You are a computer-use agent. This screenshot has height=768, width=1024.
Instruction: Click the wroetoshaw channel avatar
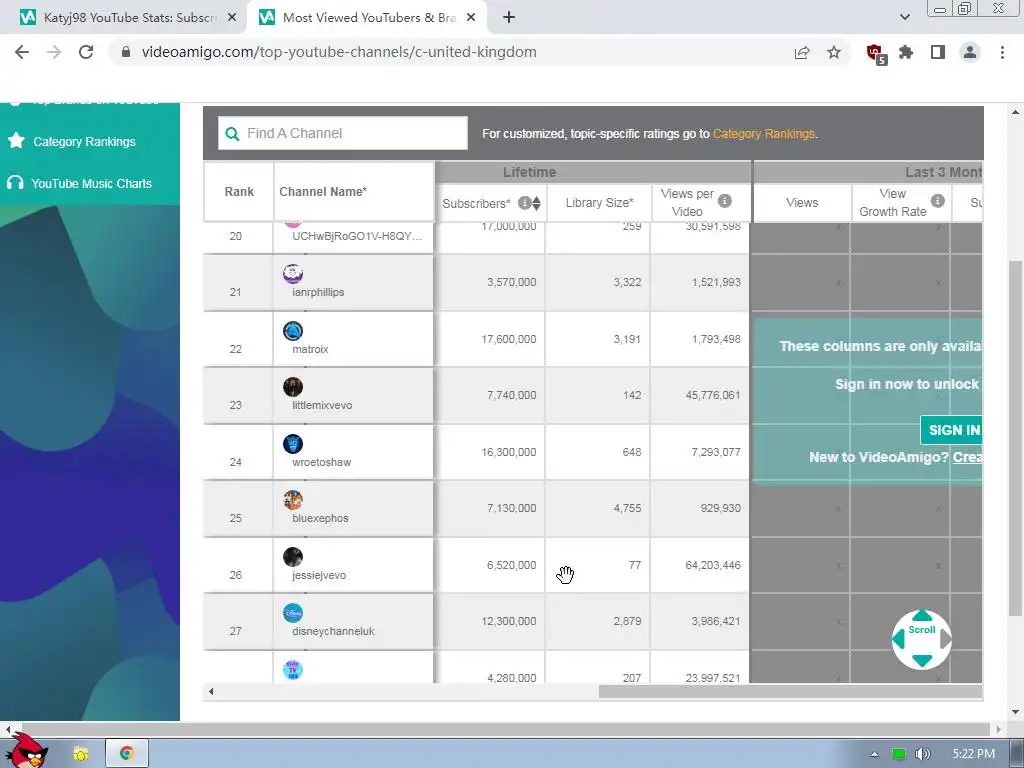click(x=293, y=443)
